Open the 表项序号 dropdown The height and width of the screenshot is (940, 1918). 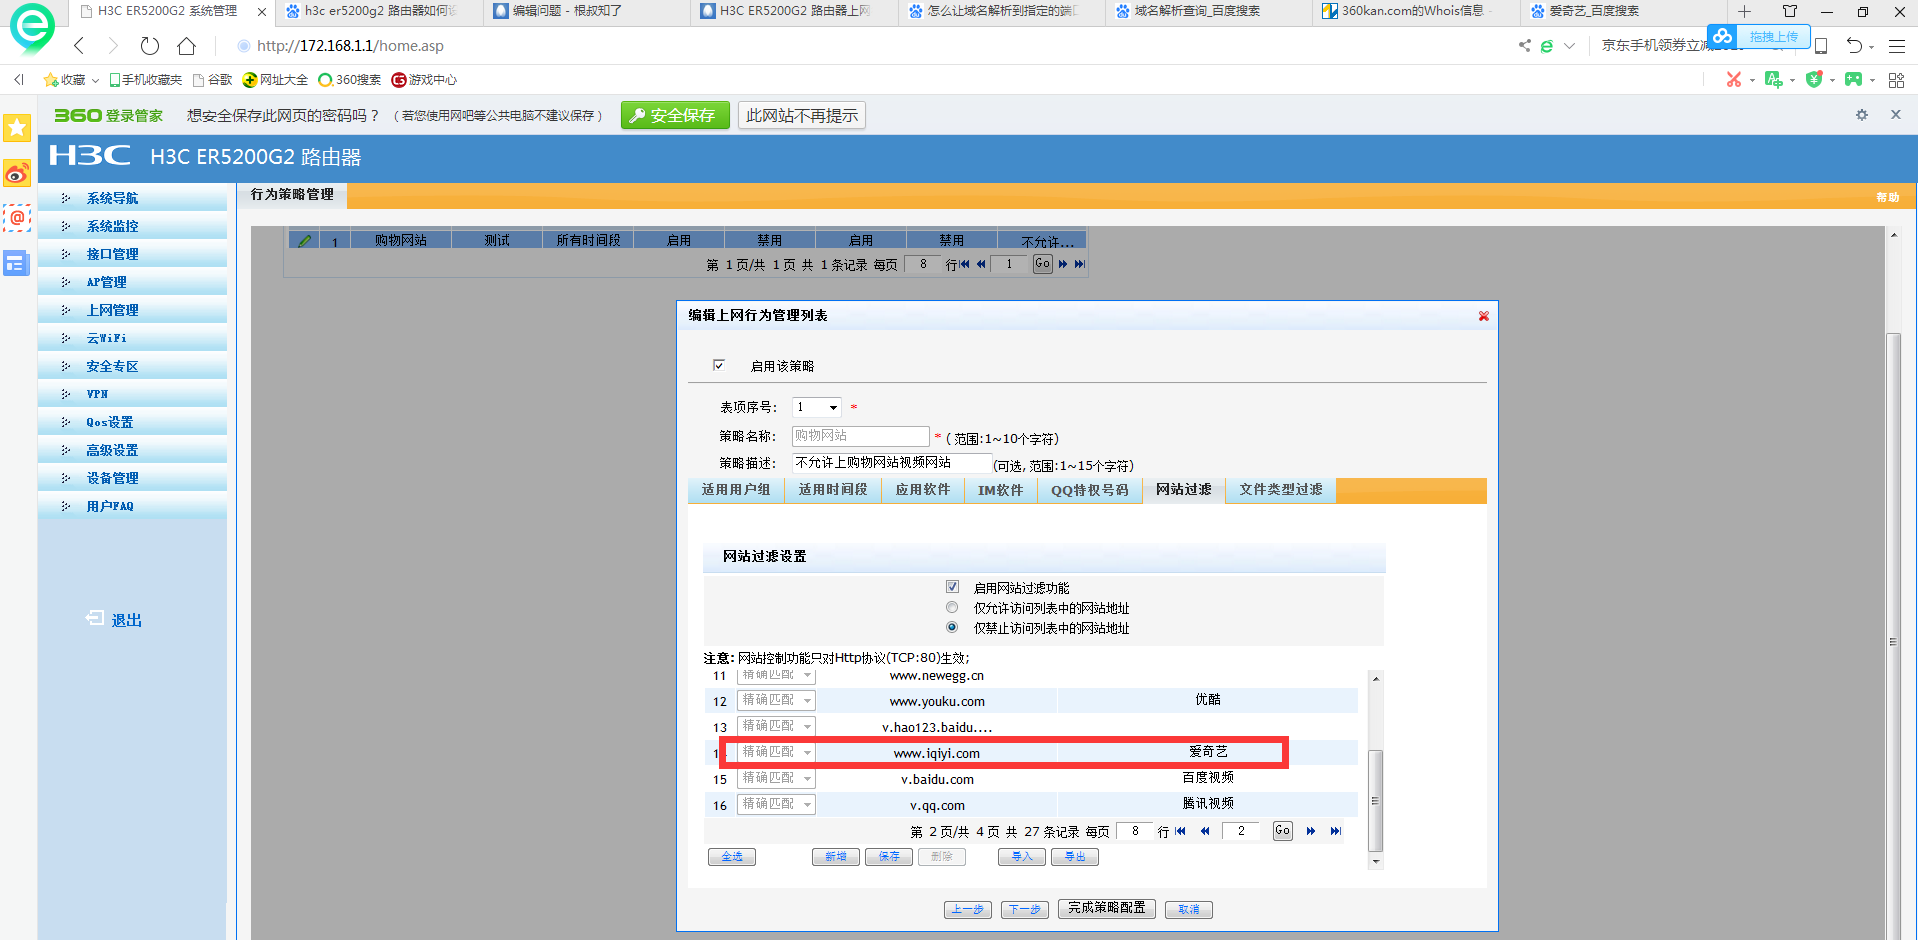pos(816,407)
